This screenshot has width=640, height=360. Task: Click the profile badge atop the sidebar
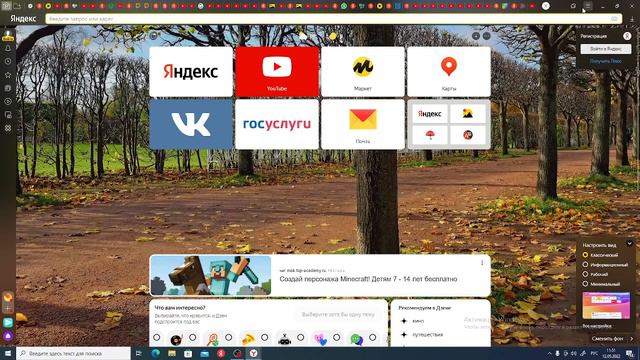tap(8, 35)
